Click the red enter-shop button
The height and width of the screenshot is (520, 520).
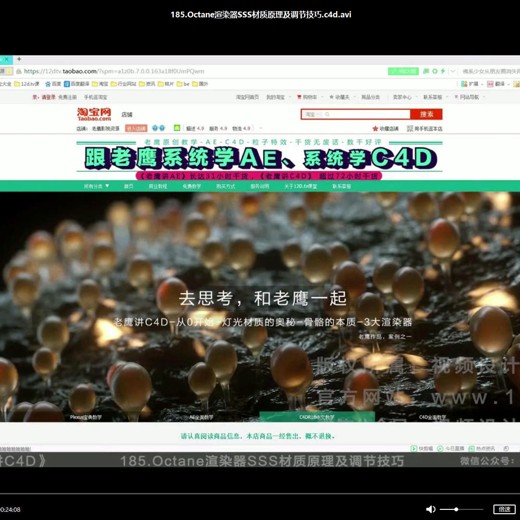[x=136, y=128]
